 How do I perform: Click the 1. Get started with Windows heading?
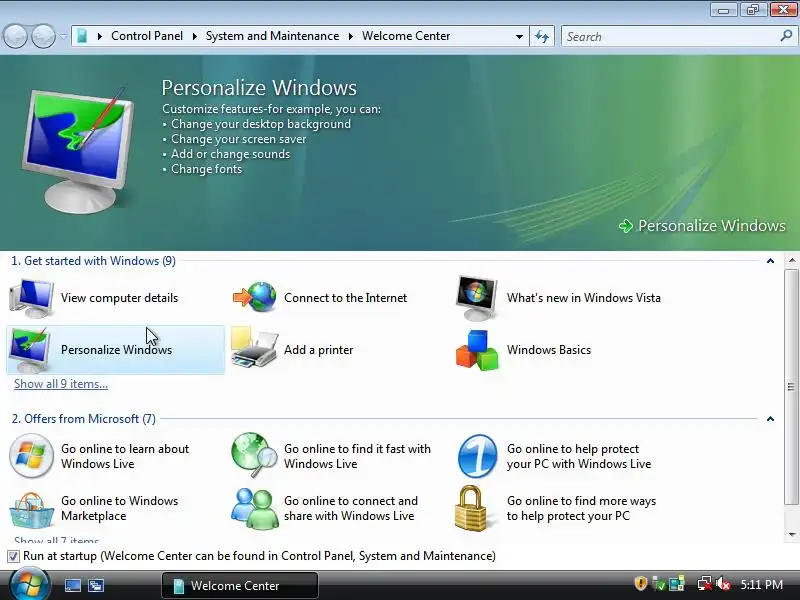pos(93,261)
